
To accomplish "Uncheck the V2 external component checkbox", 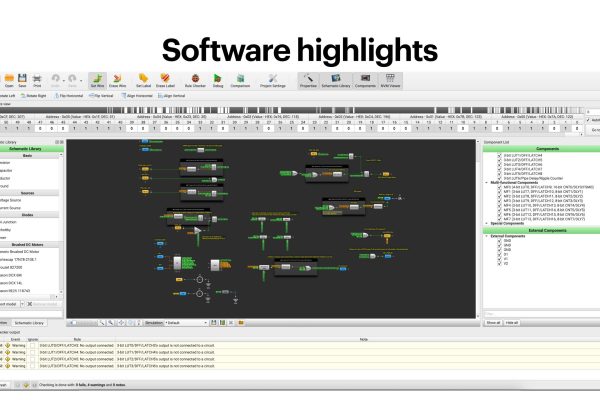I will pyautogui.click(x=499, y=263).
